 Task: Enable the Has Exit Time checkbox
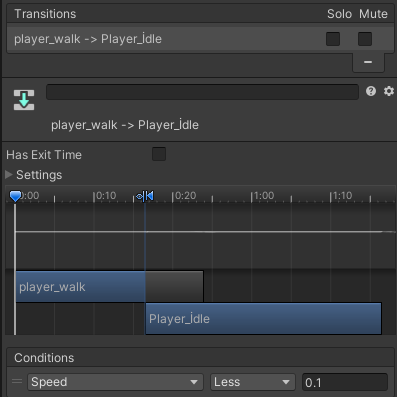coord(159,154)
